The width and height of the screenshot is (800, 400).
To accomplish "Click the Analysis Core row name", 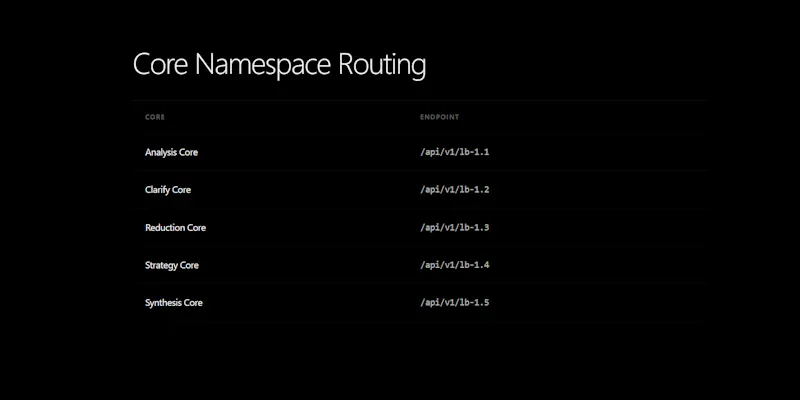I will [x=171, y=152].
